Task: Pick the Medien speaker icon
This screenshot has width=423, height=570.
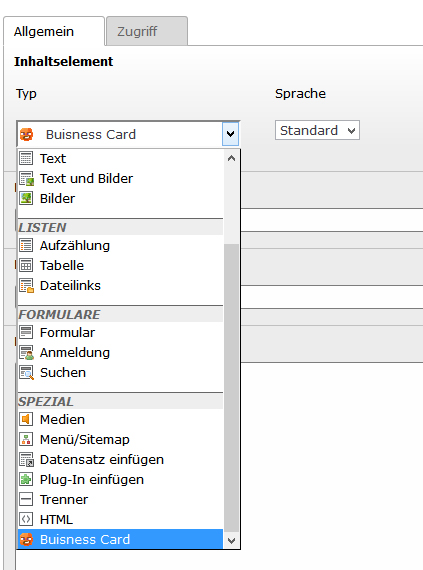Action: point(26,419)
